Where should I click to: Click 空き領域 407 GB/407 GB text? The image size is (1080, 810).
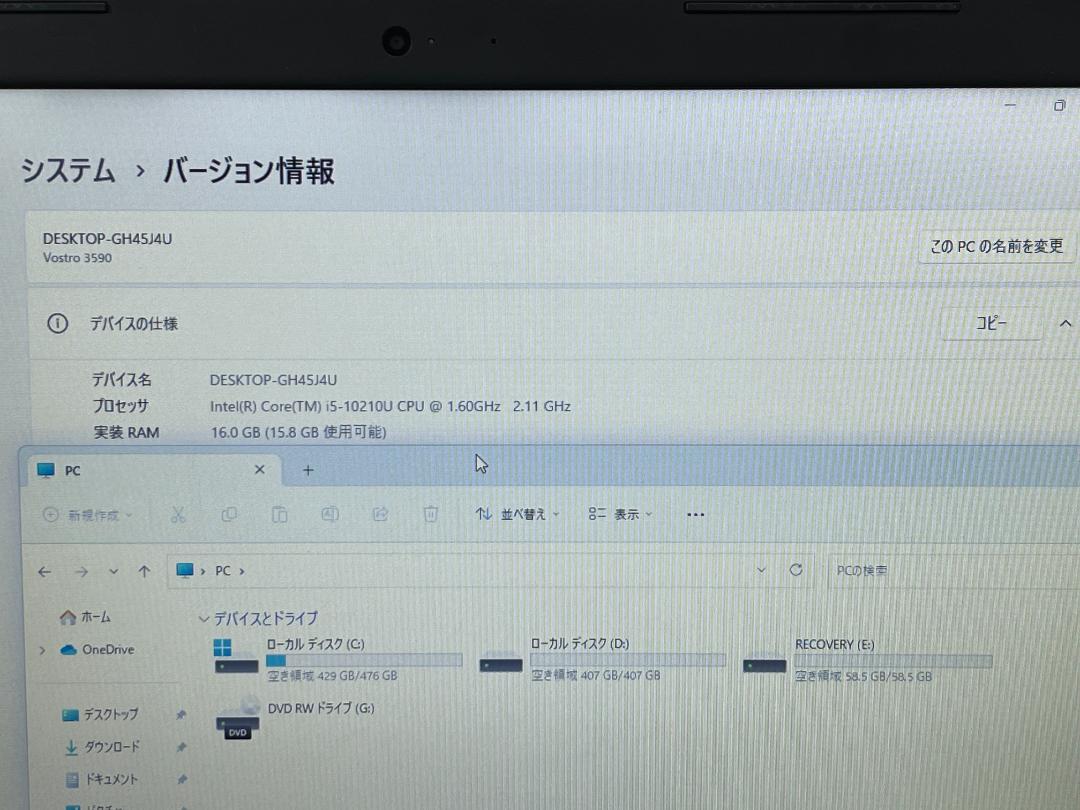[596, 676]
